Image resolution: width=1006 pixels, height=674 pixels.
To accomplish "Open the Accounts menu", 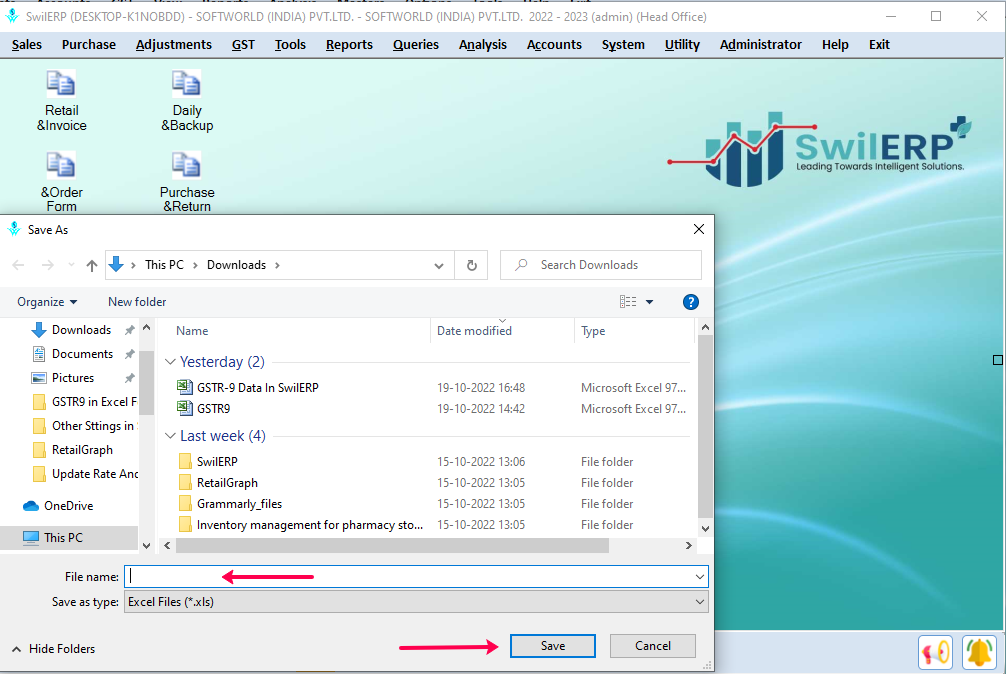I will (x=554, y=45).
